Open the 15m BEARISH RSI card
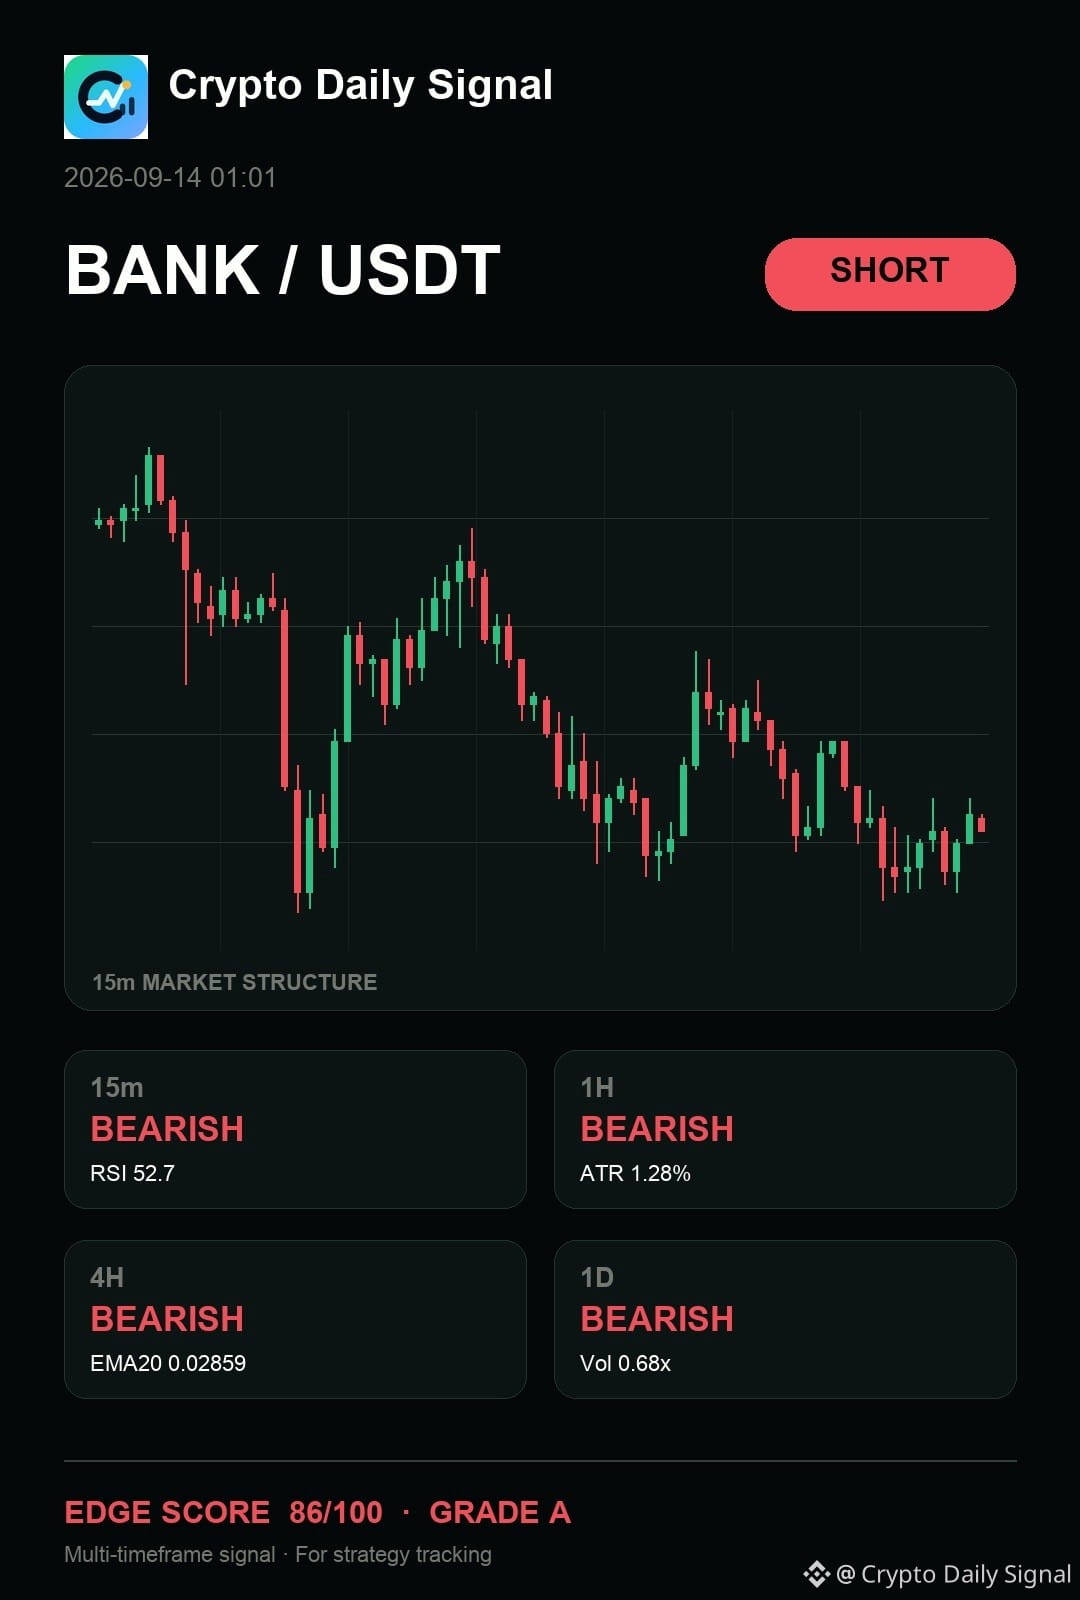This screenshot has width=1080, height=1600. pos(295,1129)
